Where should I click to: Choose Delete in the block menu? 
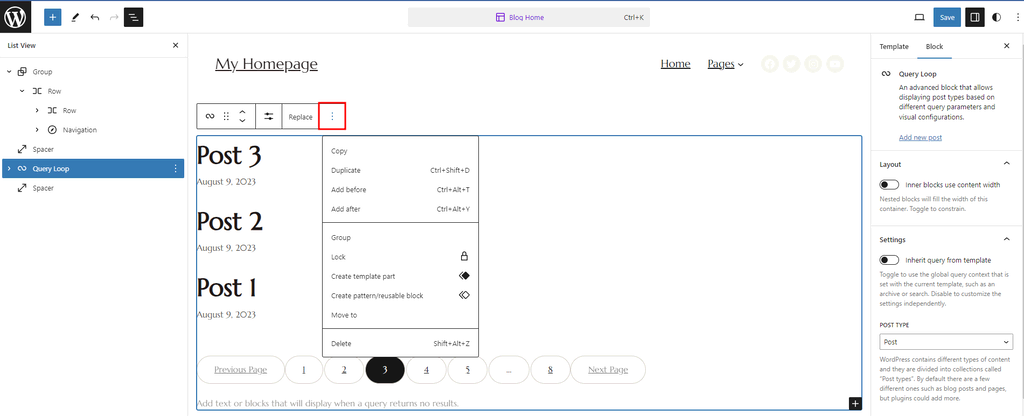(x=341, y=344)
